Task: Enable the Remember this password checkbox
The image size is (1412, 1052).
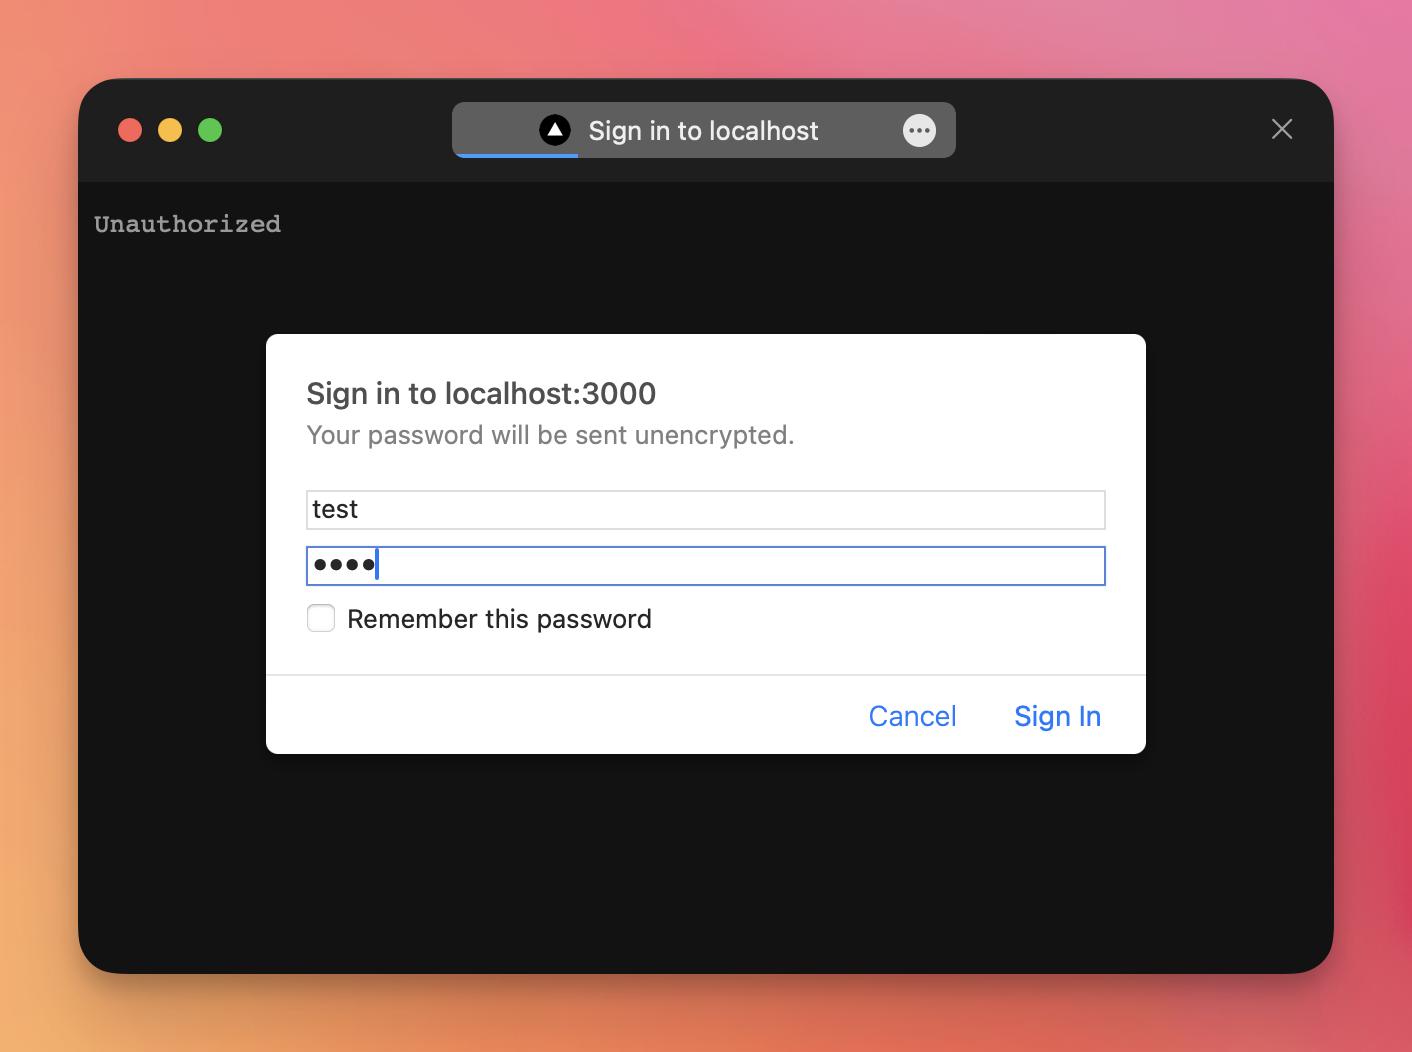Action: pyautogui.click(x=321, y=618)
